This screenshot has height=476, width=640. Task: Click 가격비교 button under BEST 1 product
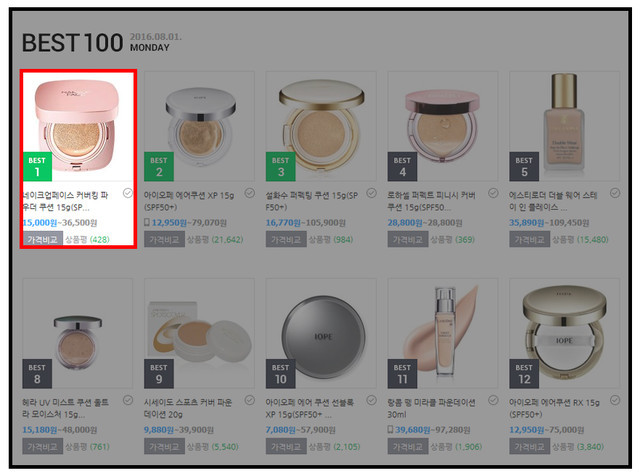pyautogui.click(x=43, y=239)
